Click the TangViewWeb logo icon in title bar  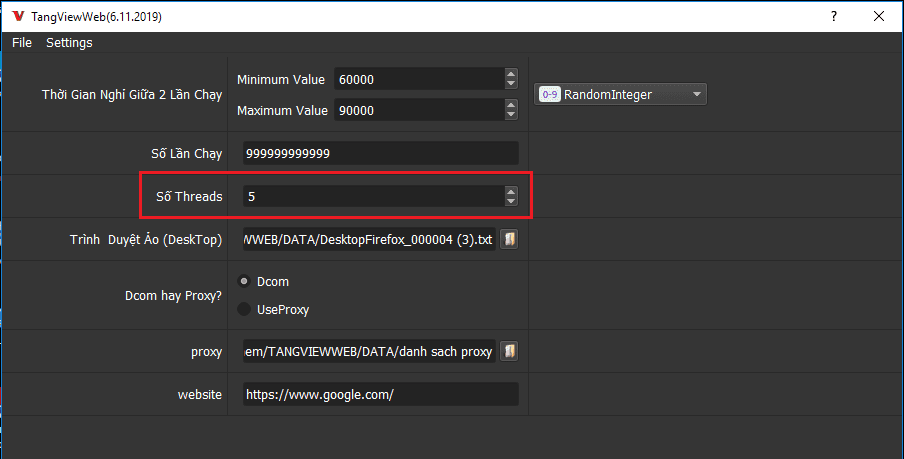16,17
